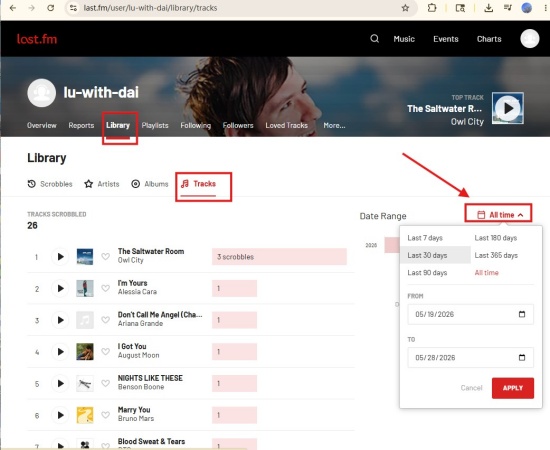The width and height of the screenshot is (550, 450).
Task: Select Last 180 days range
Action: pyautogui.click(x=496, y=238)
